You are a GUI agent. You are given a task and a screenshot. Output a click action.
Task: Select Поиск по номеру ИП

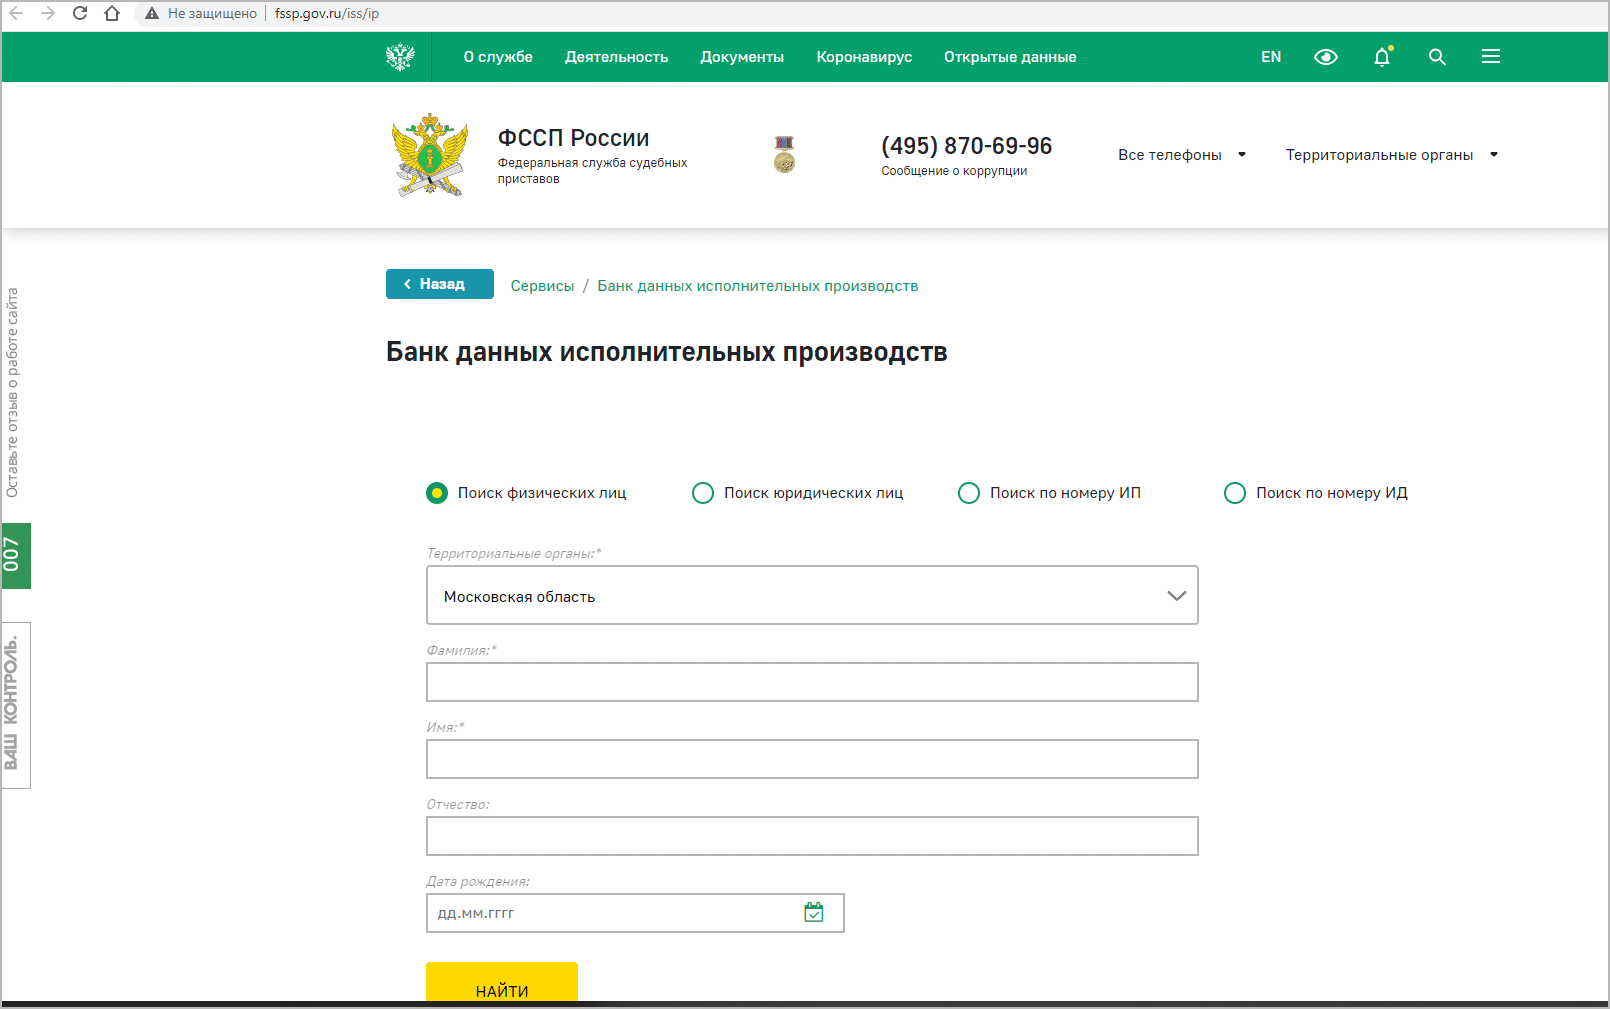coord(968,492)
